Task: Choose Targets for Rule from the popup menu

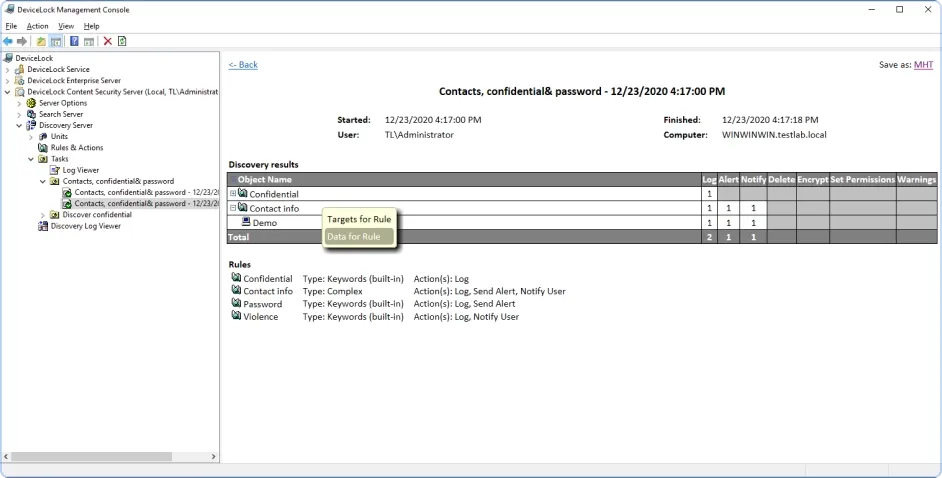Action: (359, 219)
